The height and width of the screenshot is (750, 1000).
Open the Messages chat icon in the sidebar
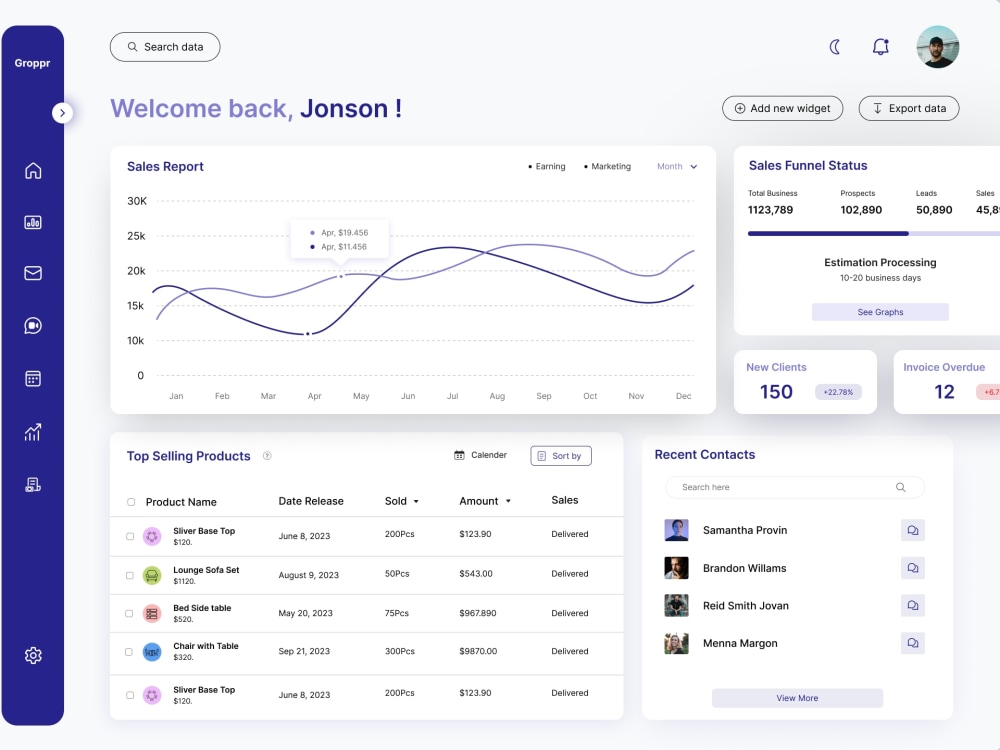[33, 325]
